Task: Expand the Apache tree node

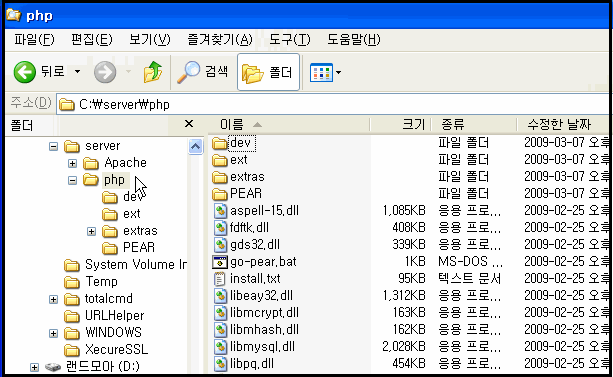Action: click(72, 163)
